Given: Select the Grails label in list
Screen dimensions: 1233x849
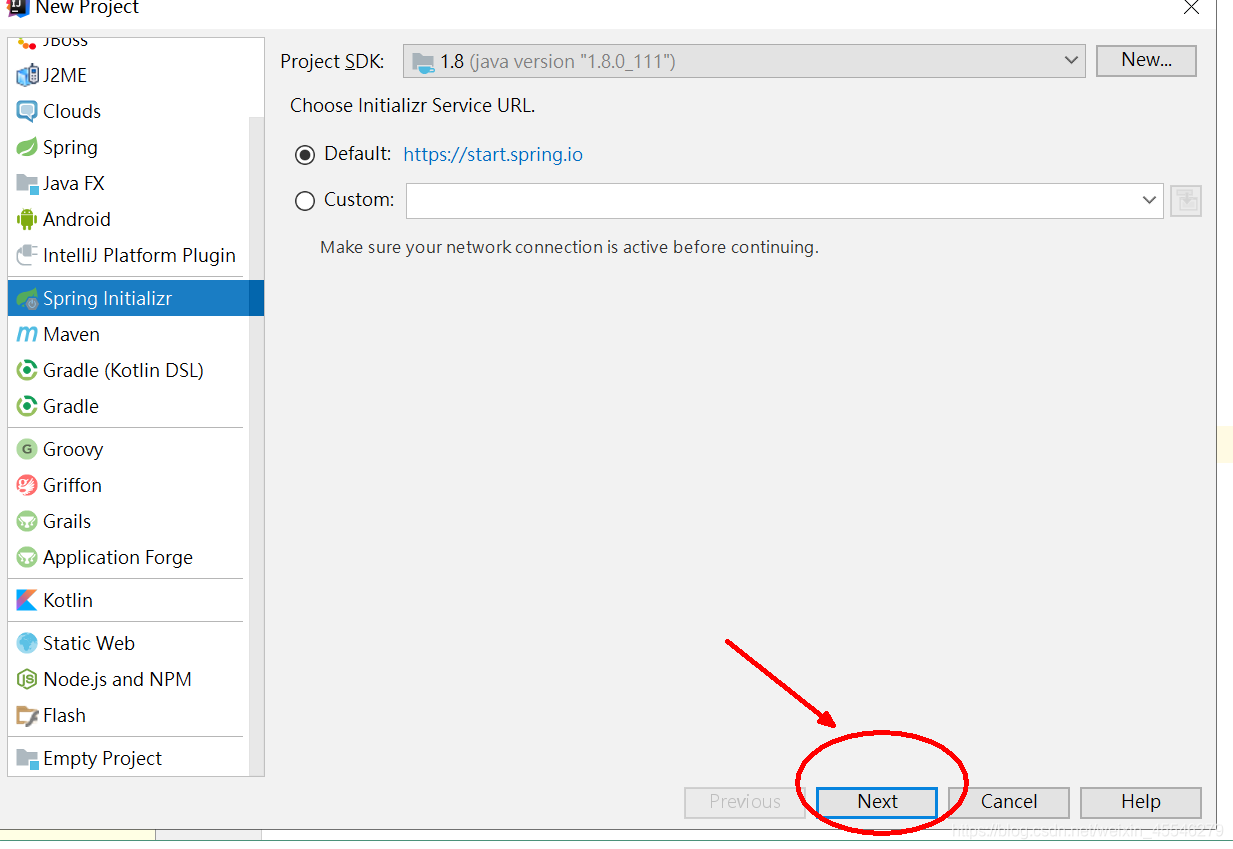Looking at the screenshot, I should coord(67,521).
